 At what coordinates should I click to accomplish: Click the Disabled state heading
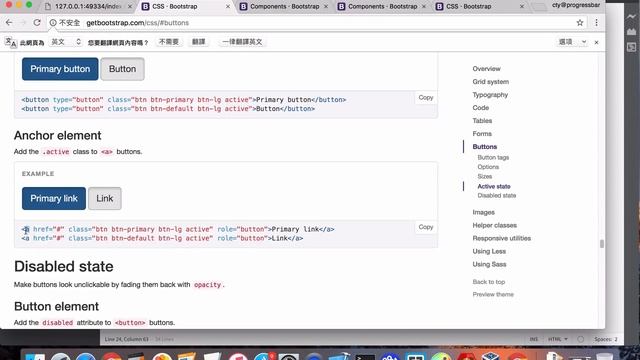[64, 267]
